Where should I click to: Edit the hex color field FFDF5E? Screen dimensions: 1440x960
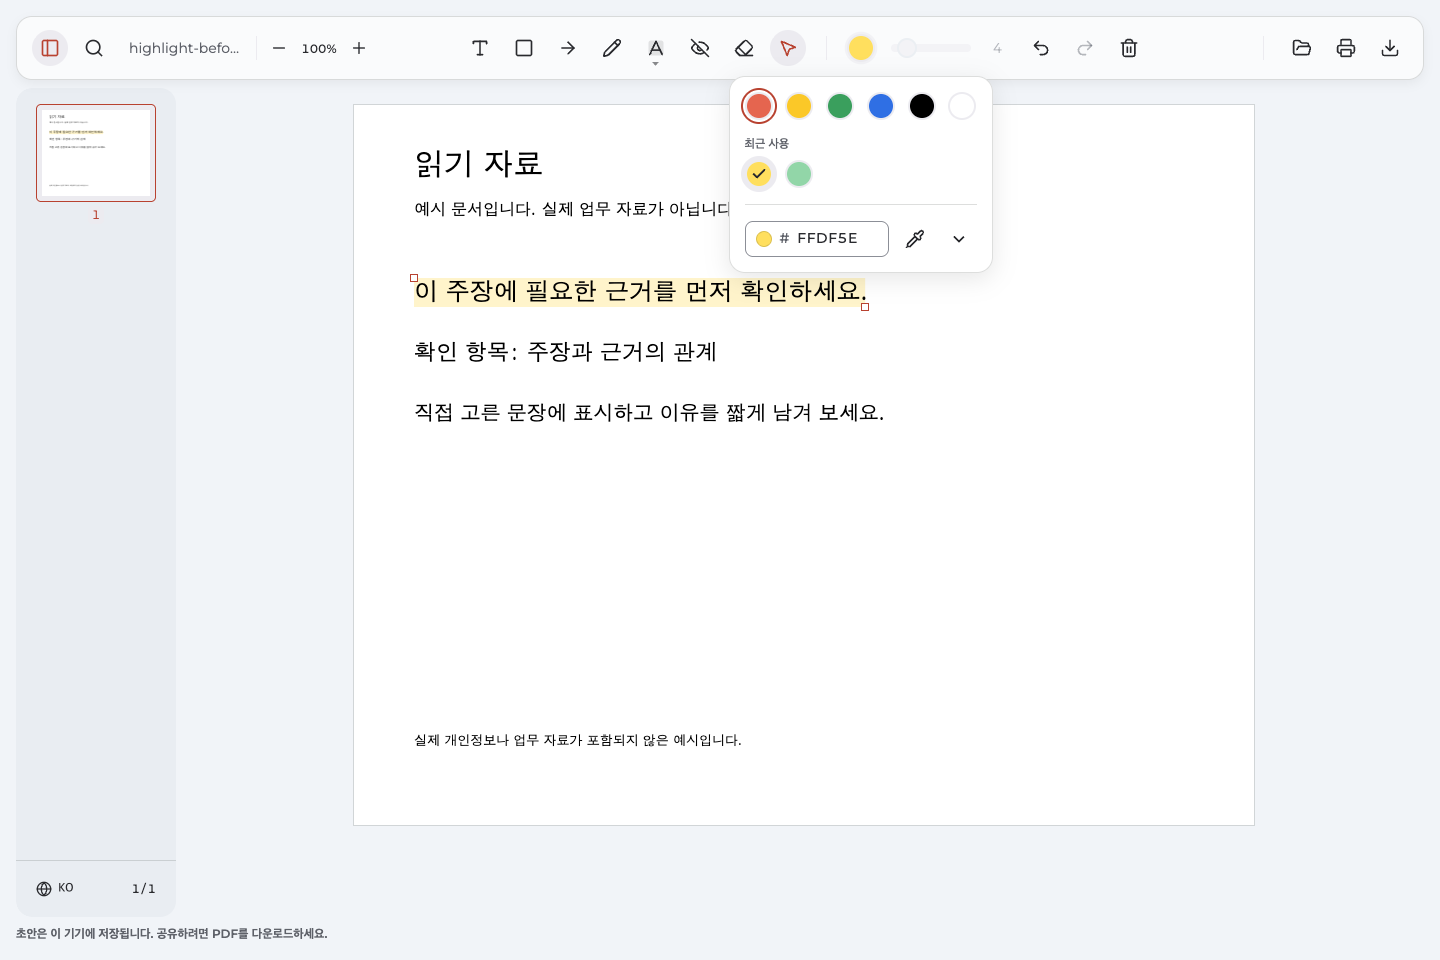pyautogui.click(x=817, y=239)
